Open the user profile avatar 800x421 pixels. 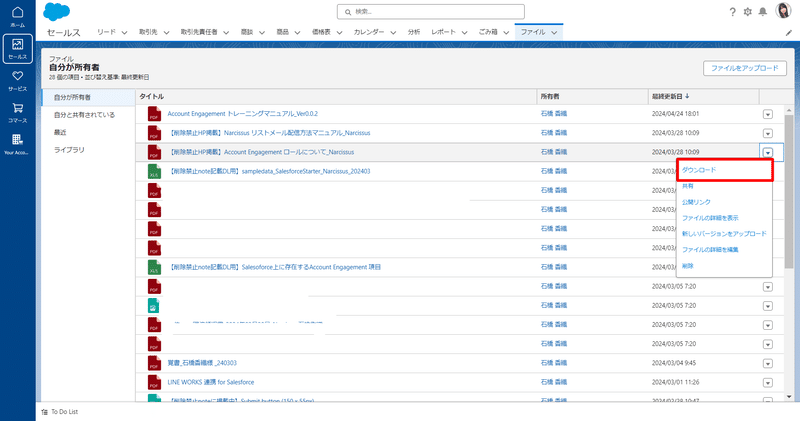click(783, 11)
